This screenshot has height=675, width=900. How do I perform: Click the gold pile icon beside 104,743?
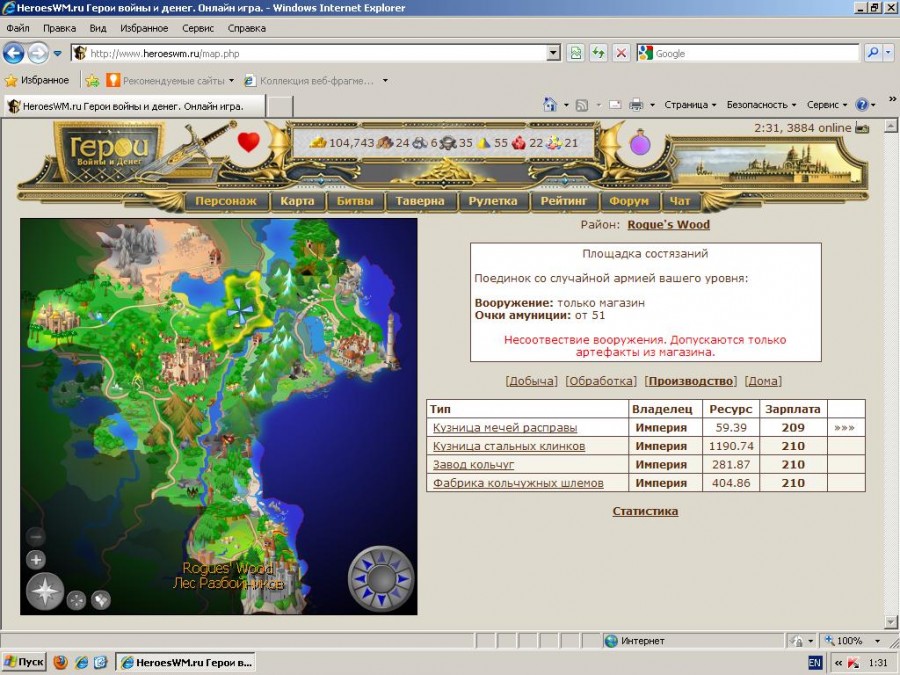[x=318, y=142]
